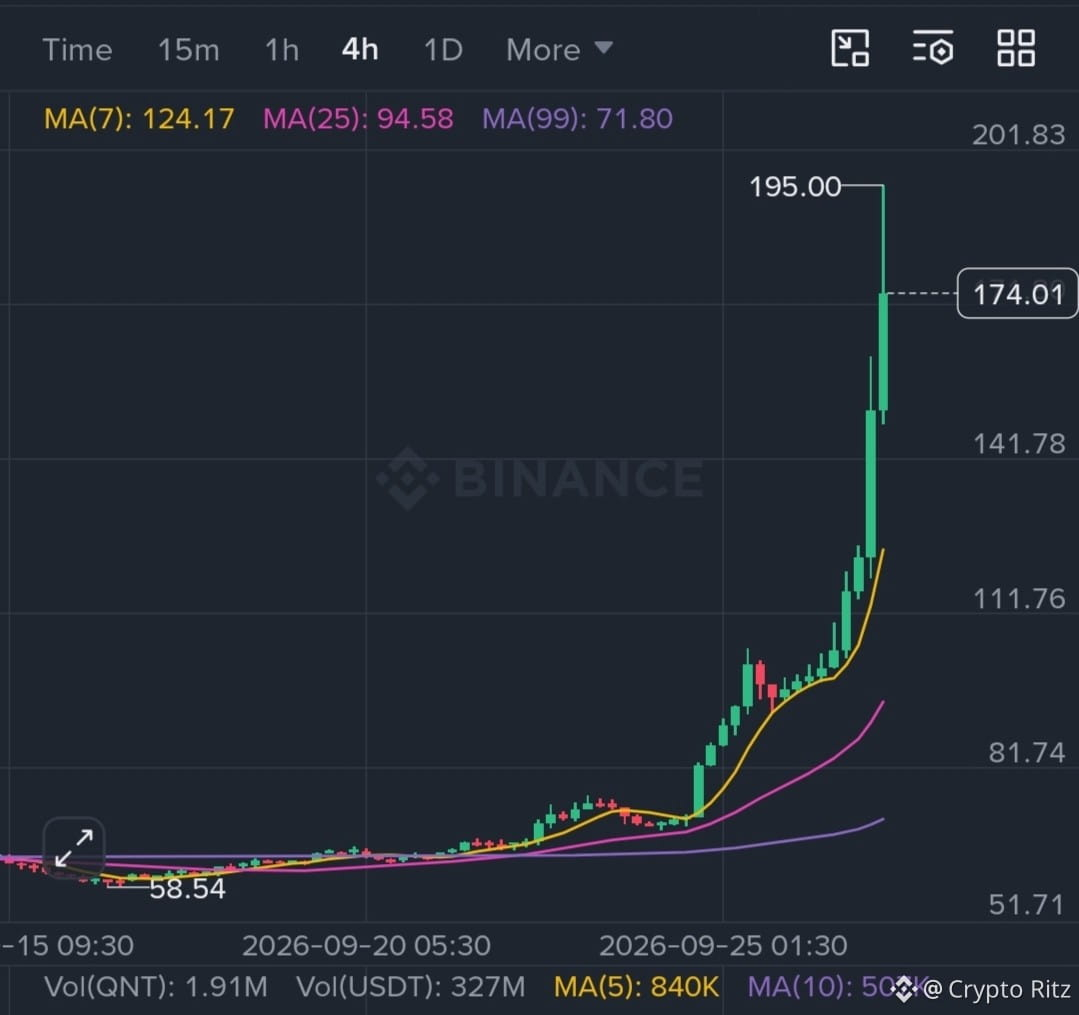Click the MA(7) 124.17 indicator label
Viewport: 1079px width, 1015px height.
point(139,119)
